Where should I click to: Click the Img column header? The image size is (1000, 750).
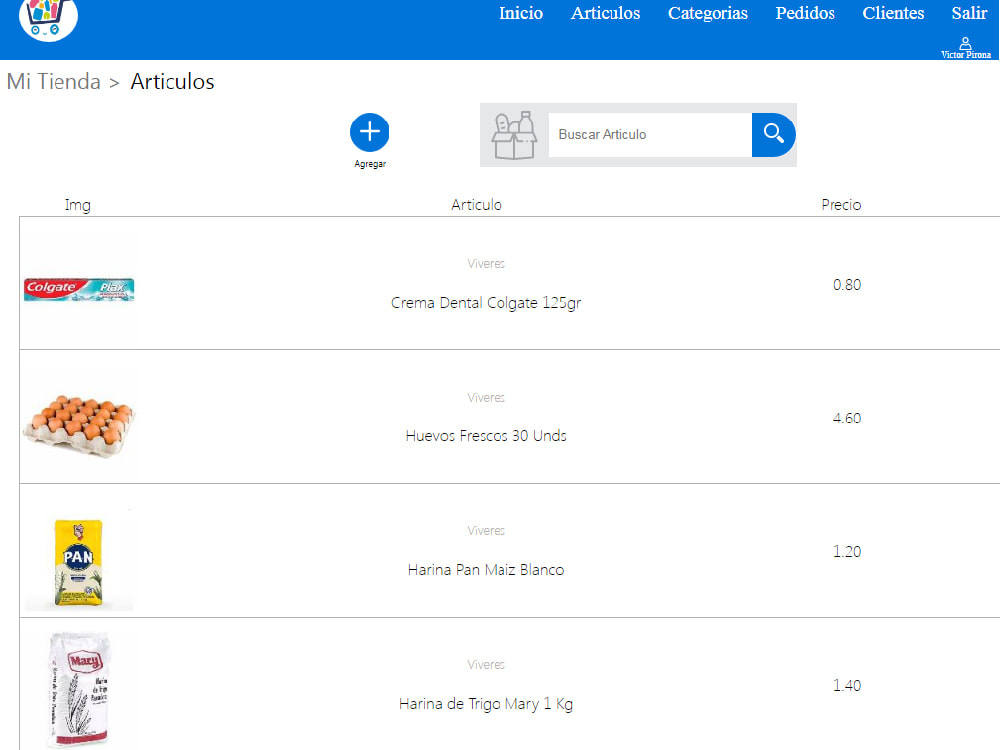[x=77, y=205]
